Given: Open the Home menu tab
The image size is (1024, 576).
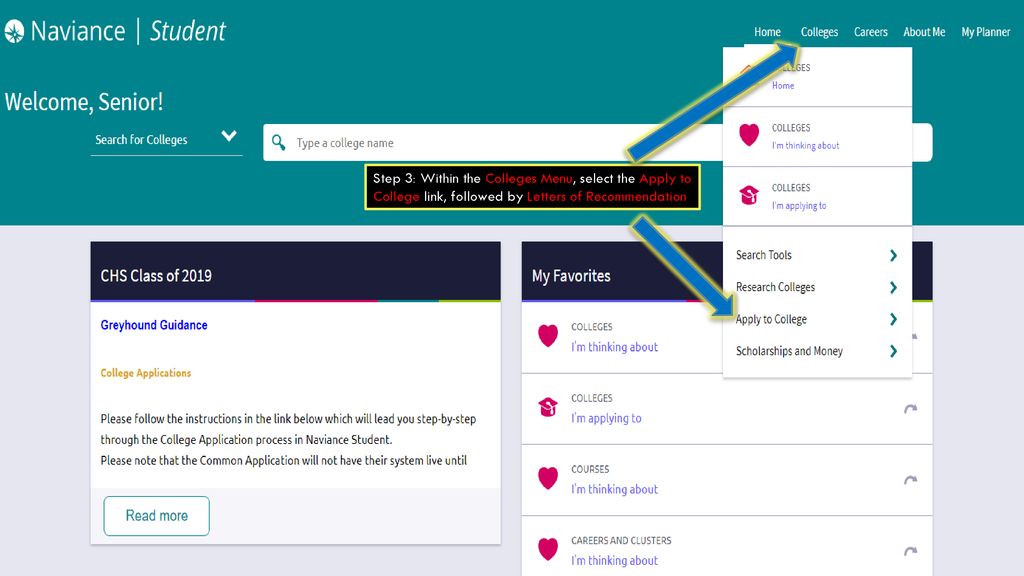Looking at the screenshot, I should (x=767, y=32).
